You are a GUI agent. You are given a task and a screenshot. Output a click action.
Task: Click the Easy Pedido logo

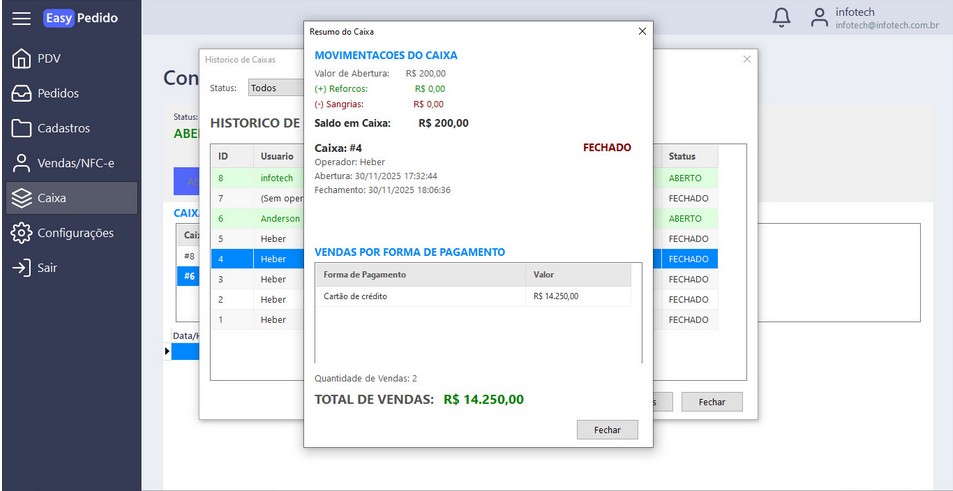(81, 18)
